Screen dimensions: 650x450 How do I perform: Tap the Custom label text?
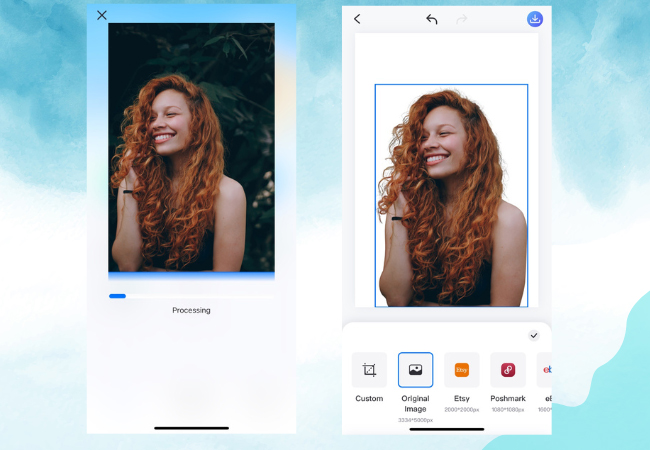coord(369,399)
